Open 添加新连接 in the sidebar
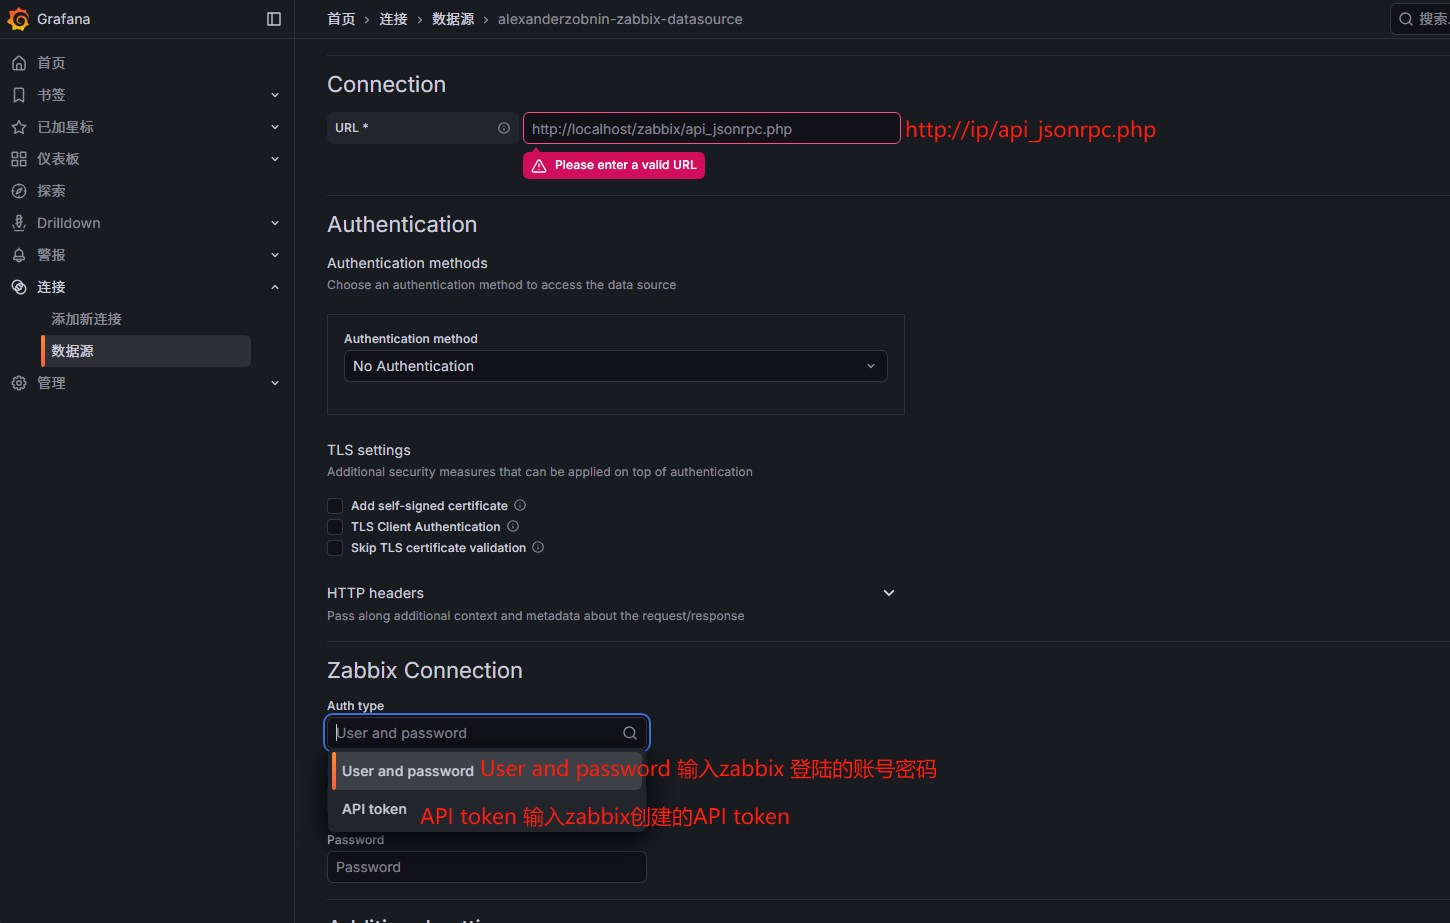This screenshot has height=923, width=1450. pyautogui.click(x=86, y=319)
